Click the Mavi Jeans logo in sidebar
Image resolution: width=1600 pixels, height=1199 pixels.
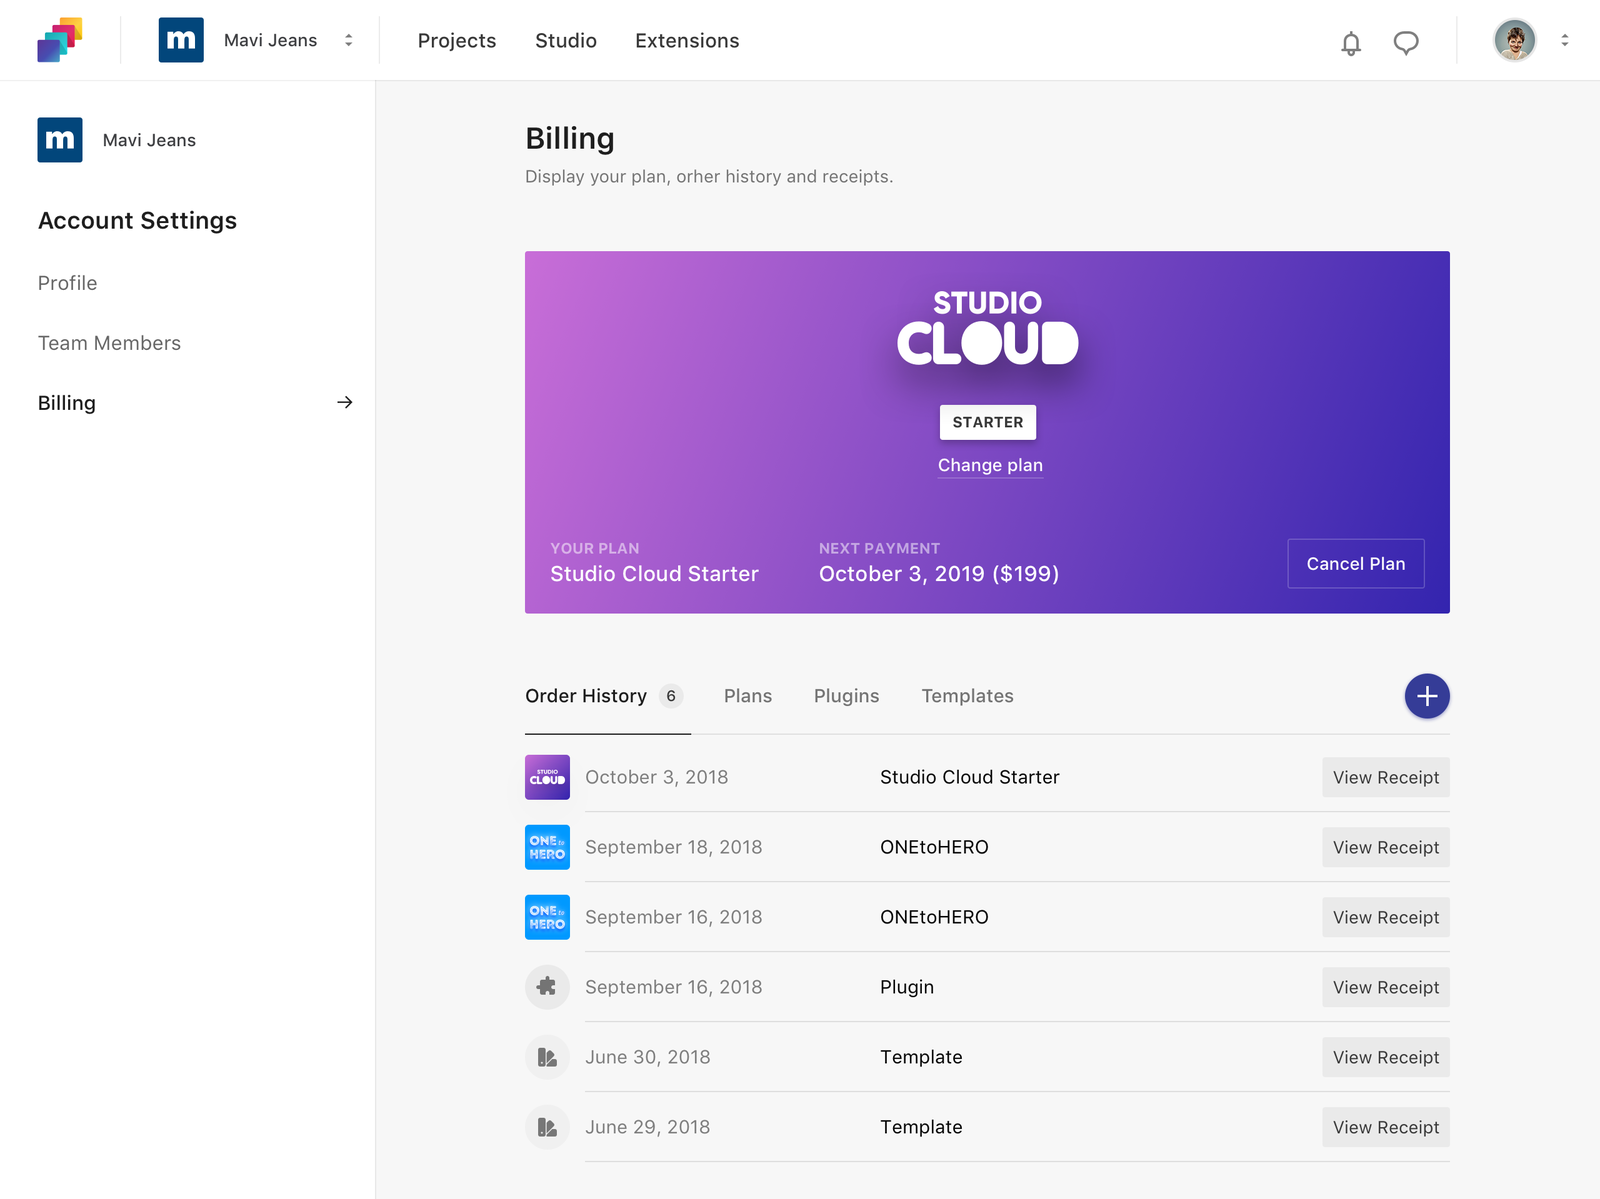pyautogui.click(x=60, y=140)
